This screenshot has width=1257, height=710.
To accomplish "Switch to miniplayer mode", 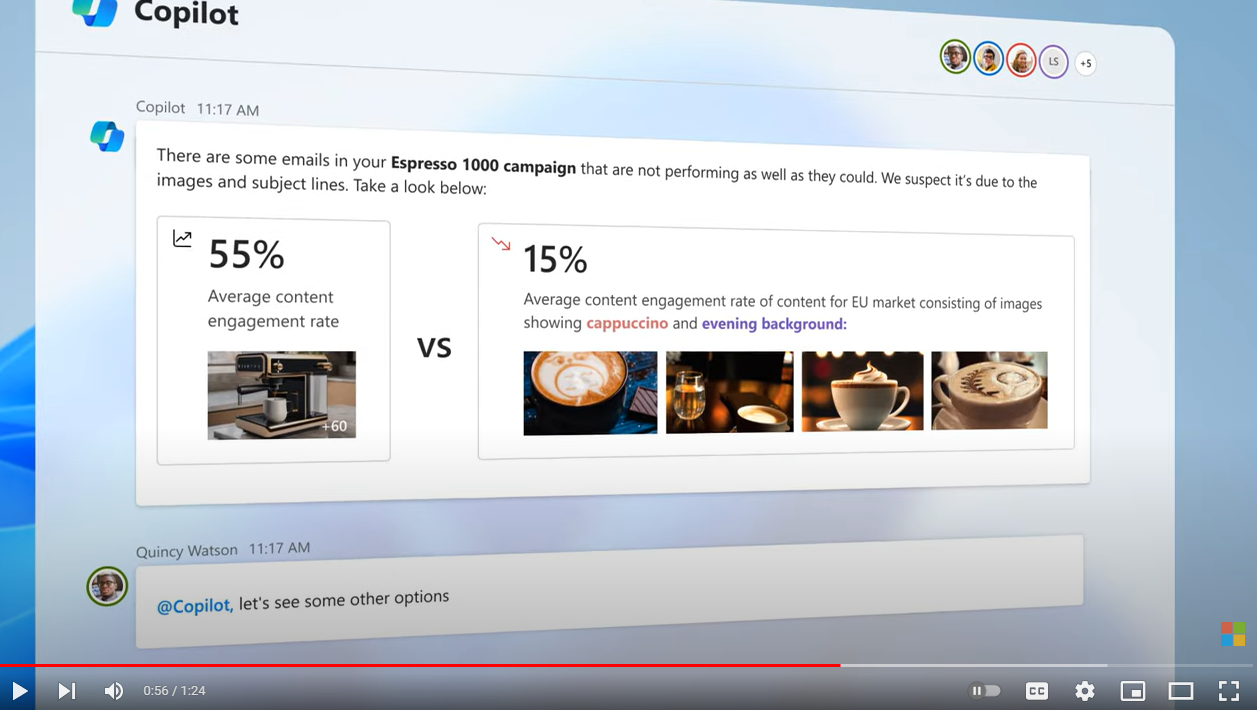I will 1133,691.
